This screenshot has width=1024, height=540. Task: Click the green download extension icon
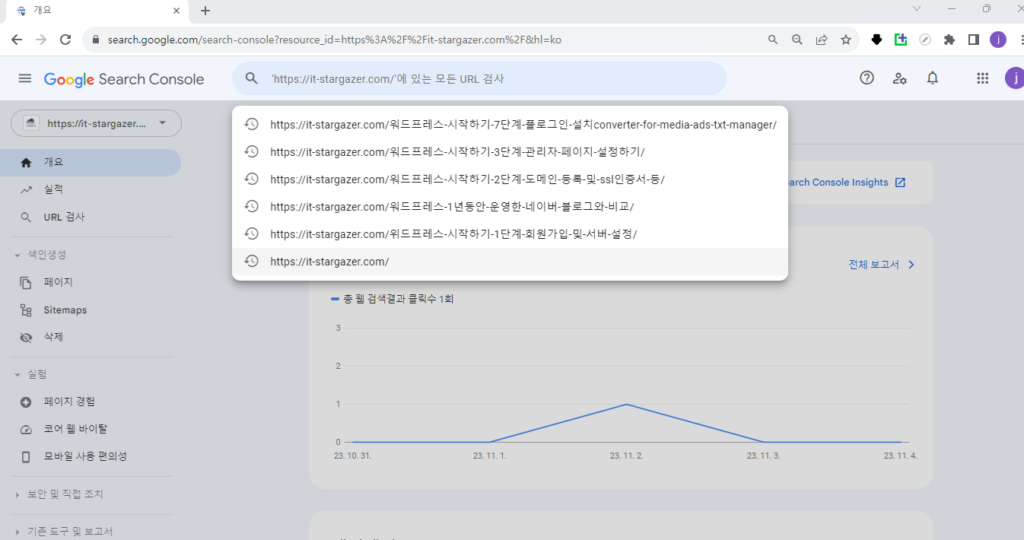(901, 40)
